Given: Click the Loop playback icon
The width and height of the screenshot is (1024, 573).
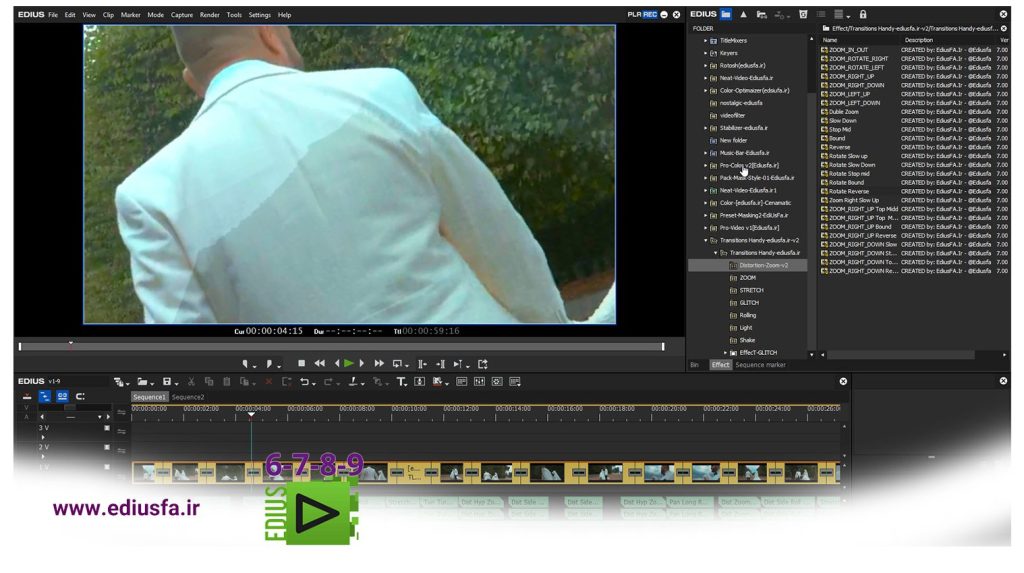Looking at the screenshot, I should 397,364.
